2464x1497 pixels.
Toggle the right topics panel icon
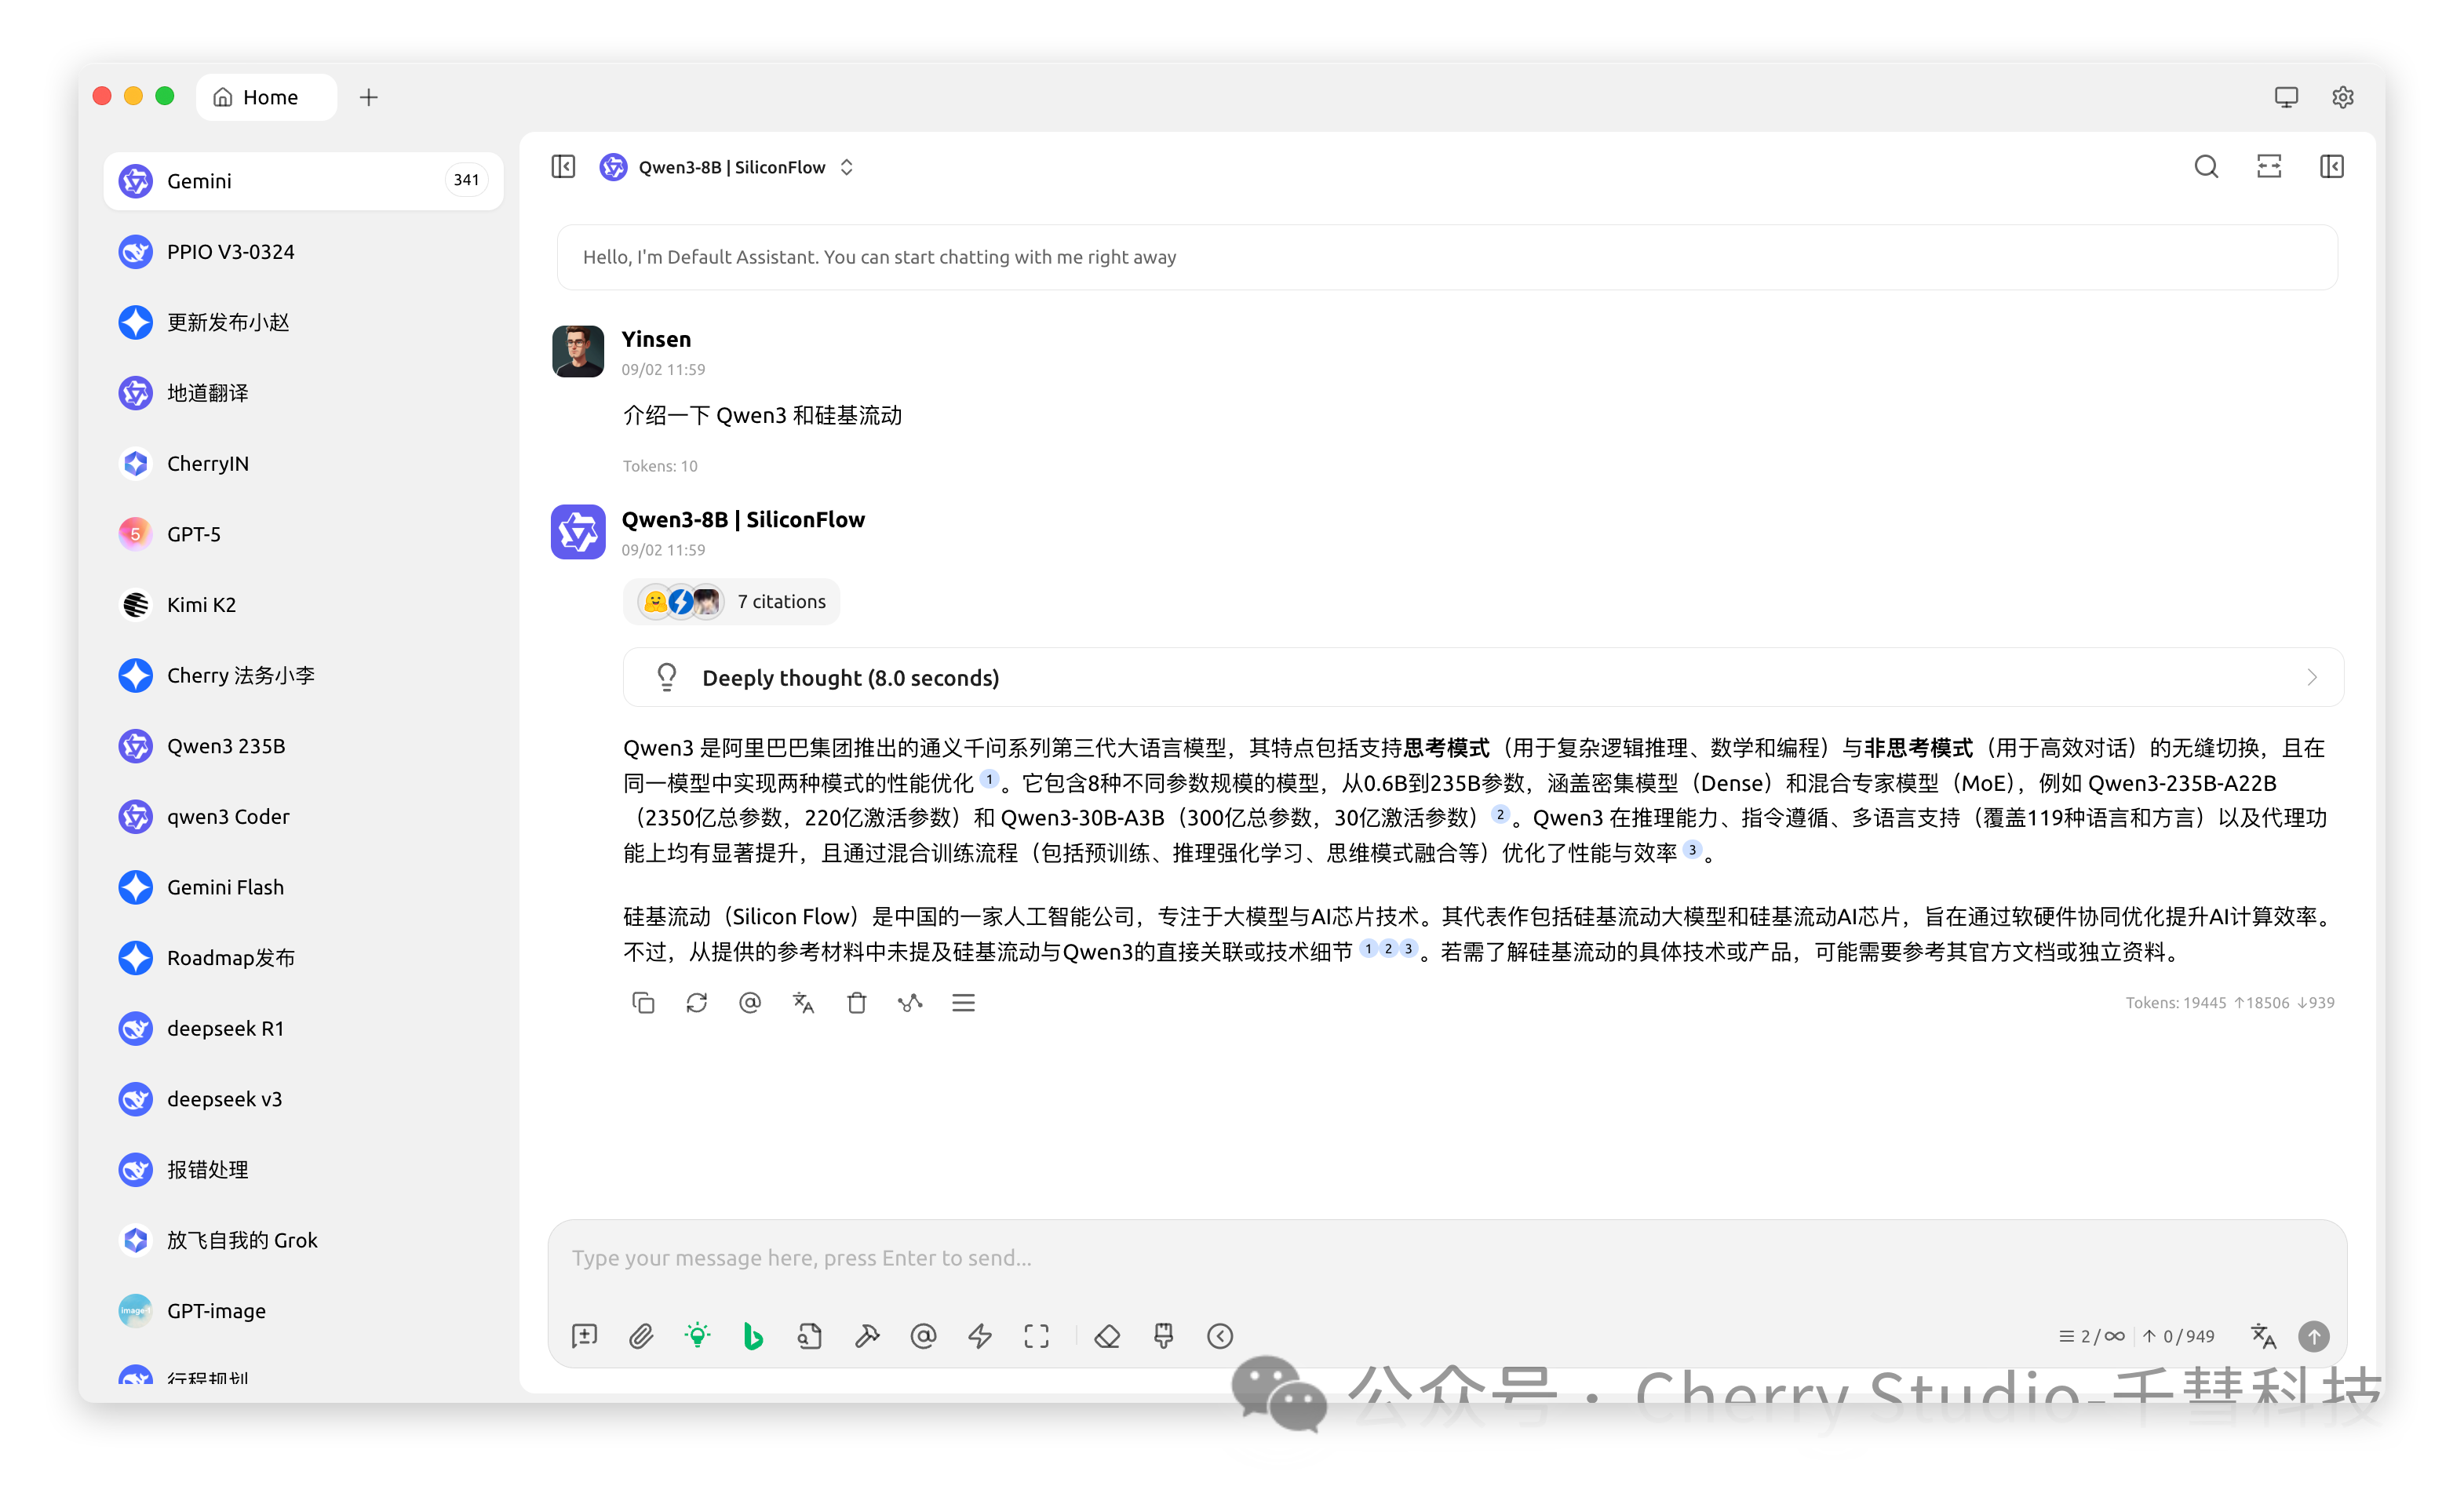pos(2331,167)
